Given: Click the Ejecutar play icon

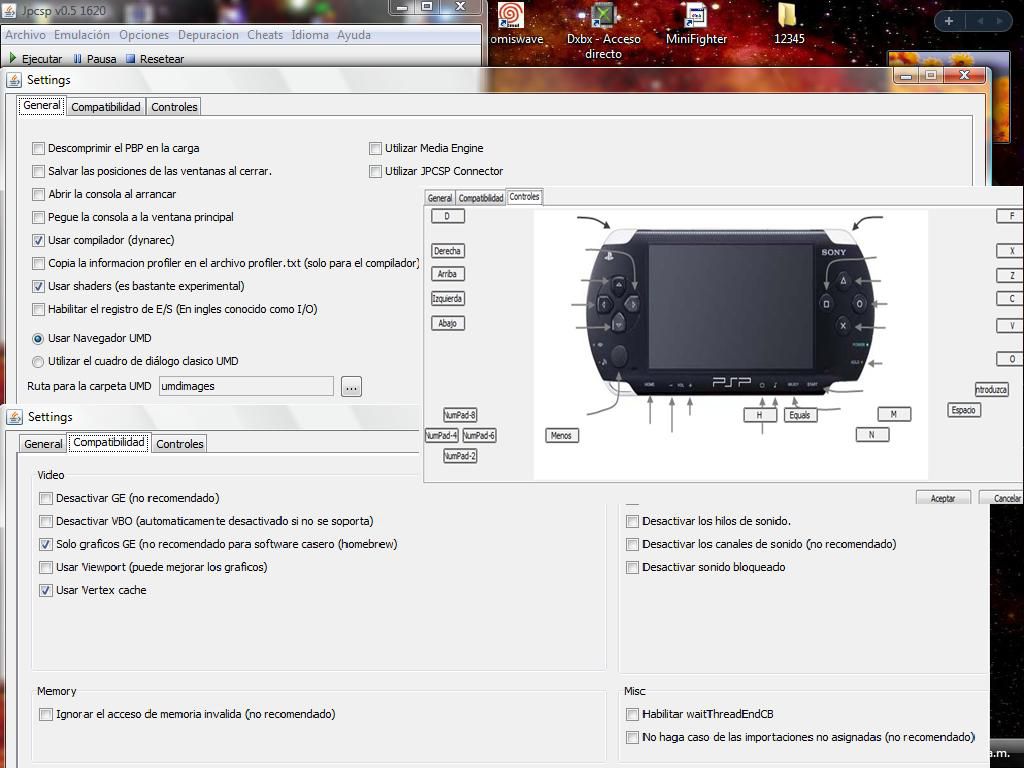Looking at the screenshot, I should click(x=12, y=59).
